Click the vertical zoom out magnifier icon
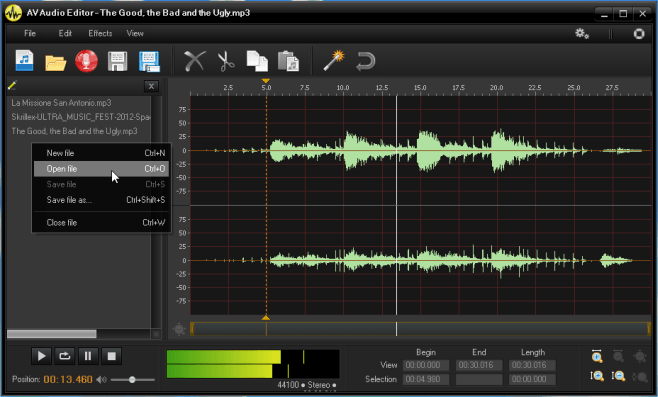This screenshot has height=397, width=658. click(618, 376)
